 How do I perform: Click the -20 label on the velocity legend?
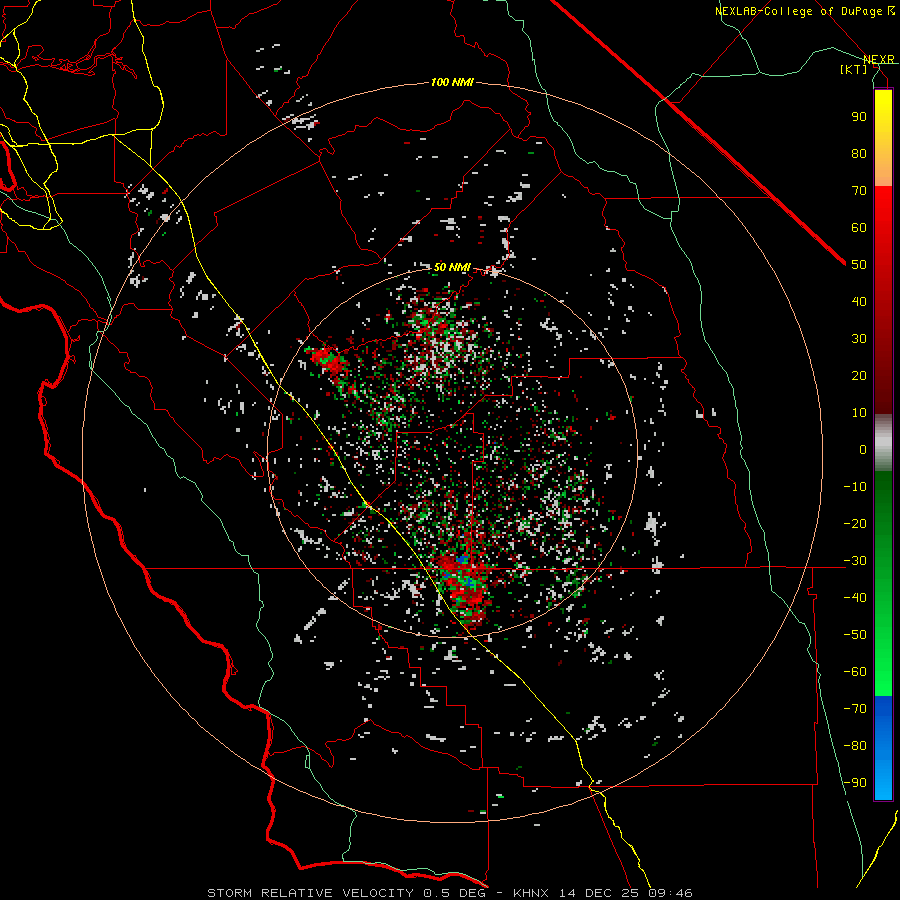pos(855,523)
